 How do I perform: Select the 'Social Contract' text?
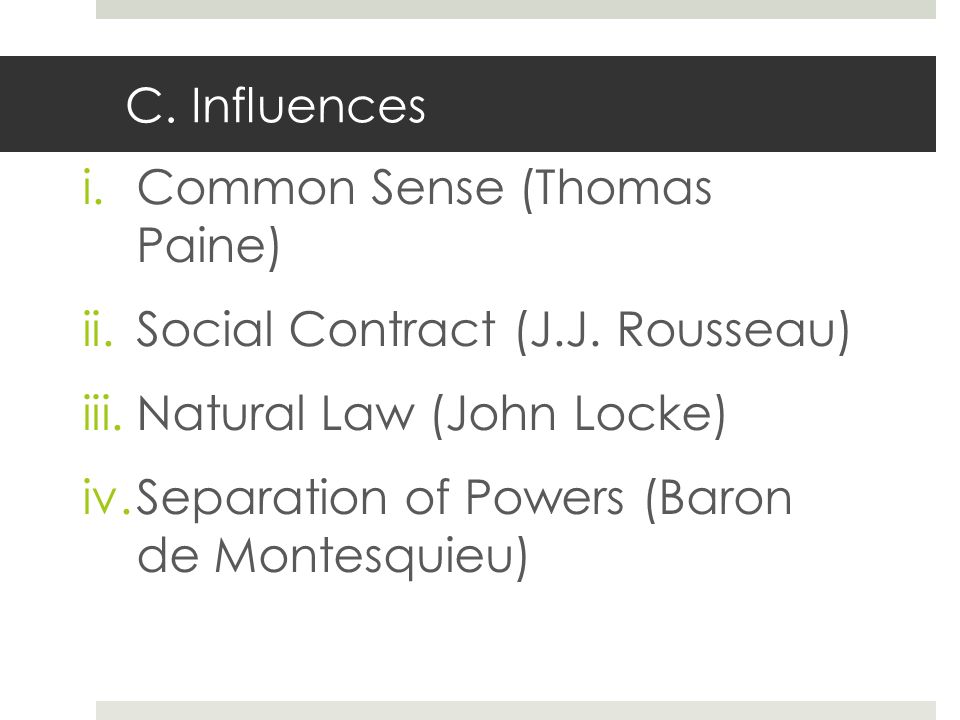[315, 329]
